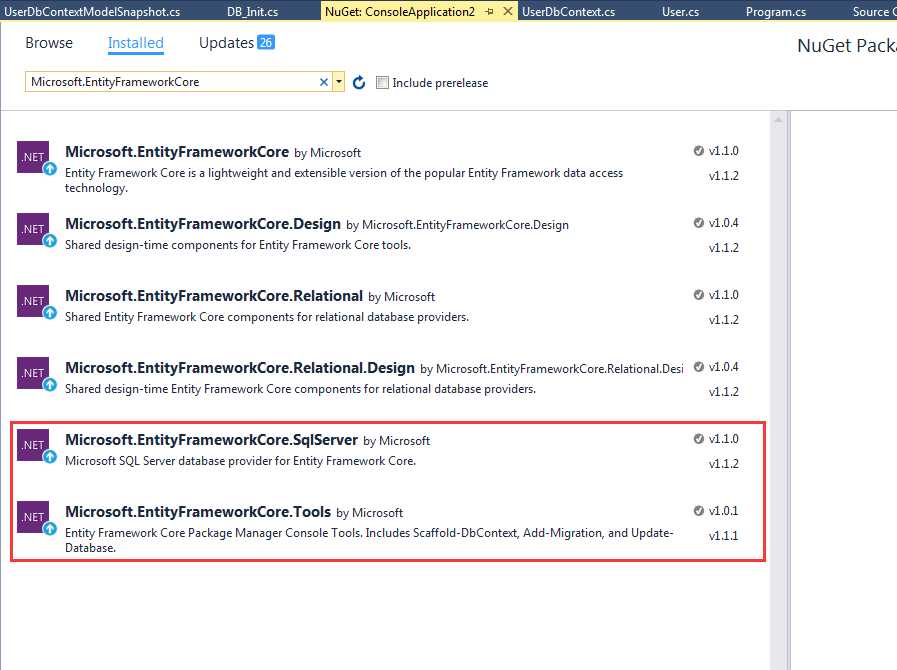
Task: Click available version v1.1.1 for Tools package
Action: 724,536
